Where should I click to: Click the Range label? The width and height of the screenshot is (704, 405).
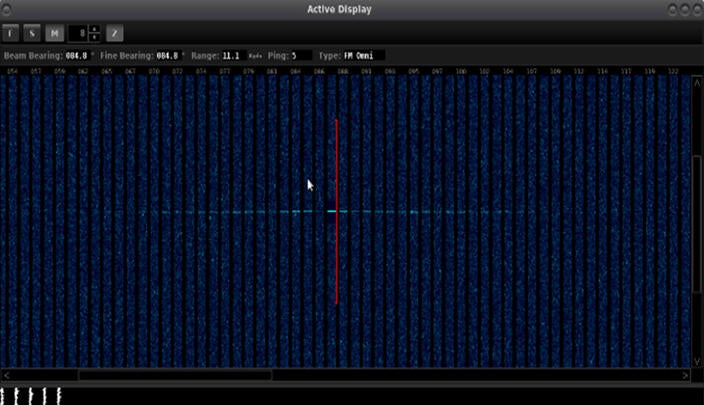point(205,56)
